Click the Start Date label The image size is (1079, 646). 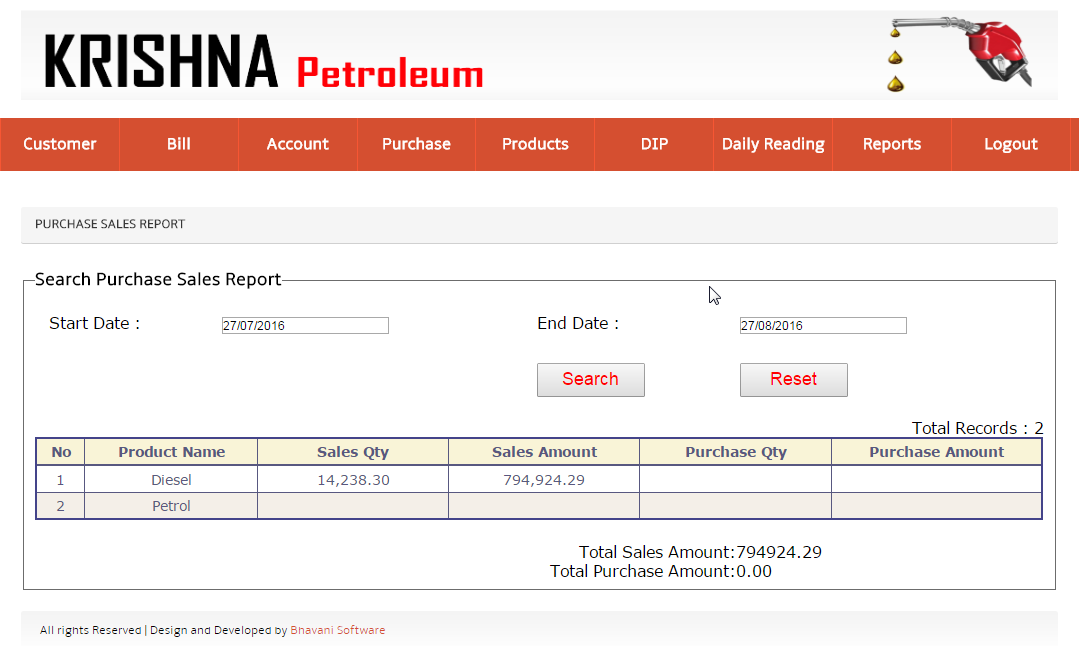(94, 323)
